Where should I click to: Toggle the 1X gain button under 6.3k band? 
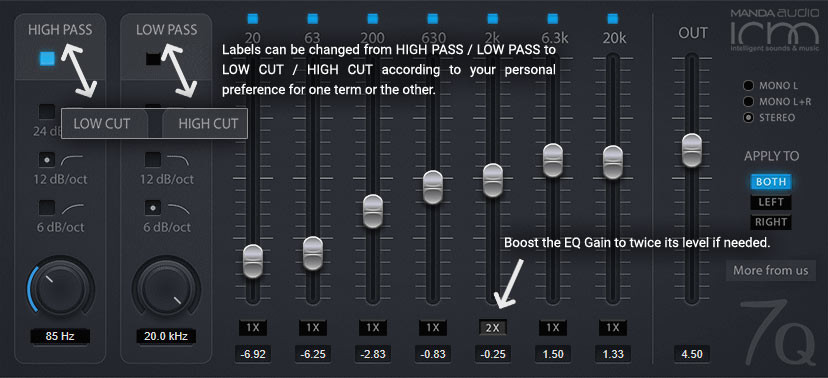pos(552,327)
